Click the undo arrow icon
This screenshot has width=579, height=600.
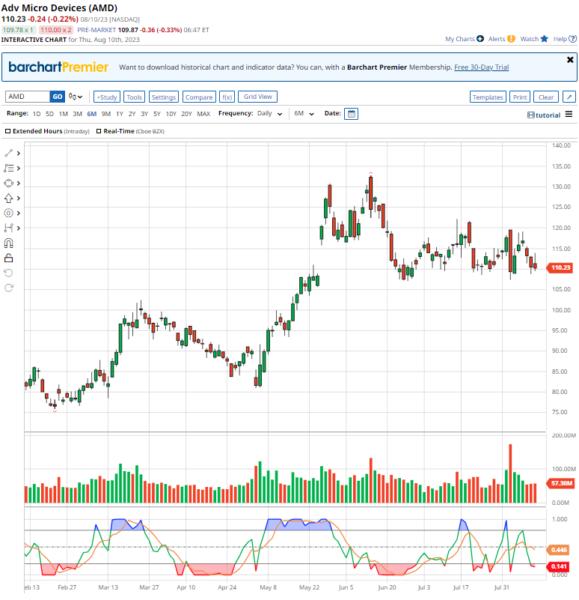click(x=8, y=273)
